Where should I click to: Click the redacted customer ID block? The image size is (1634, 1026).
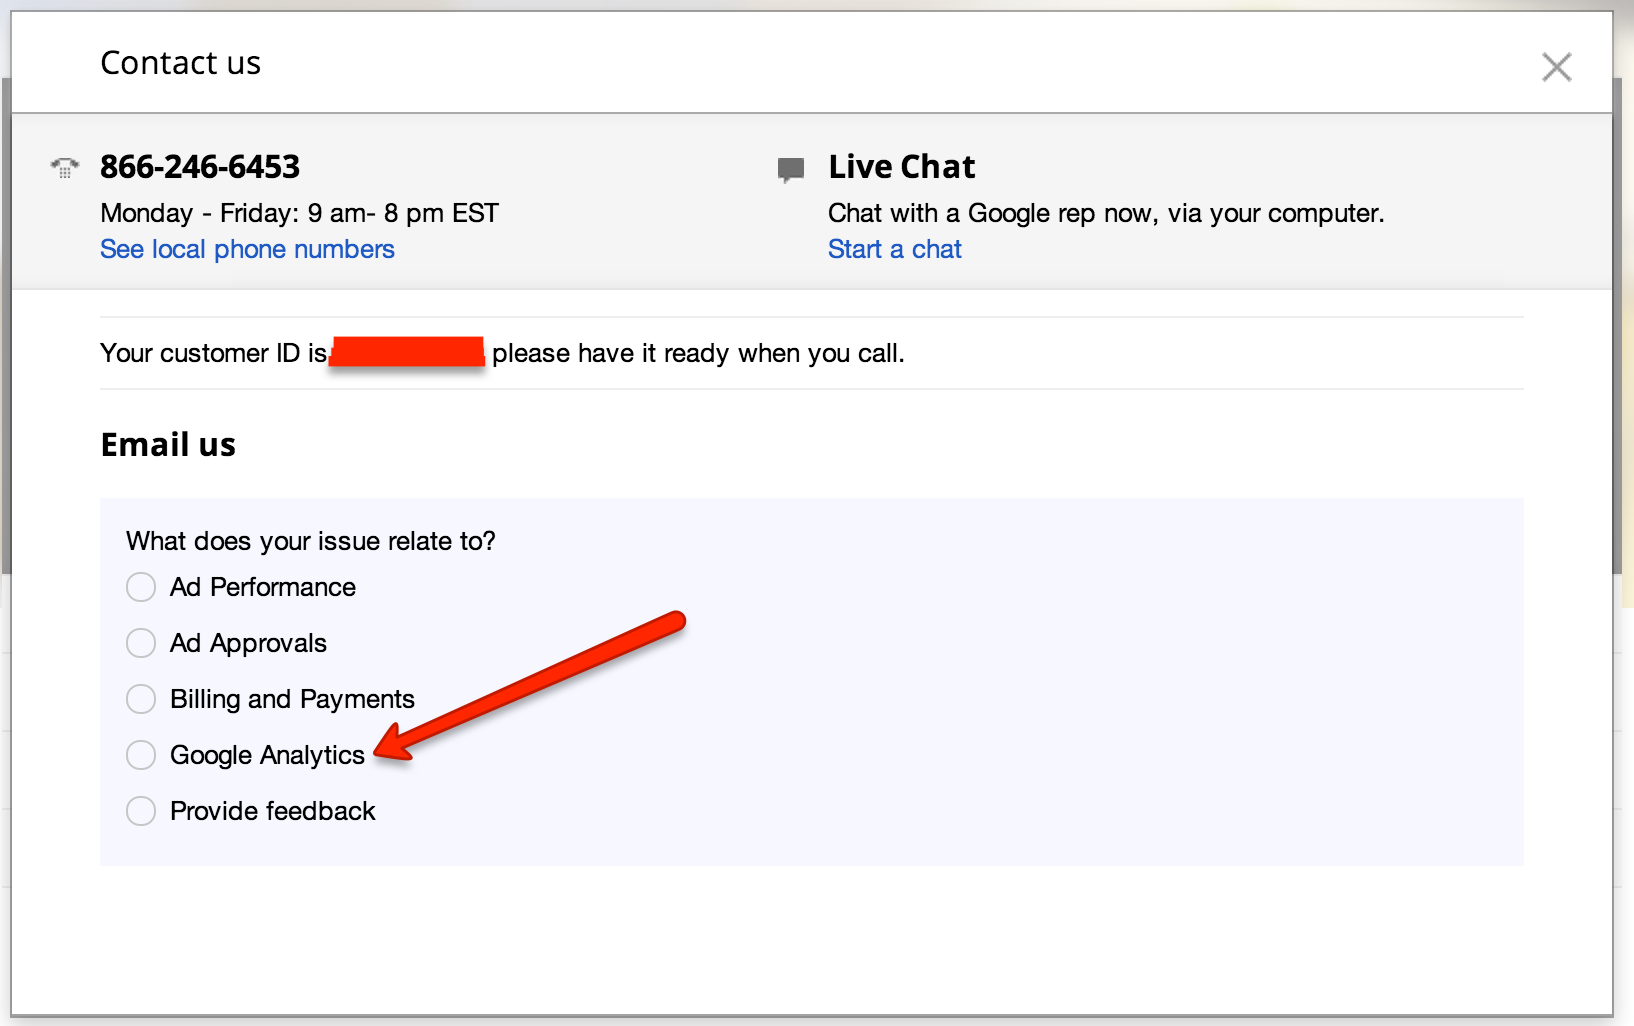(407, 352)
